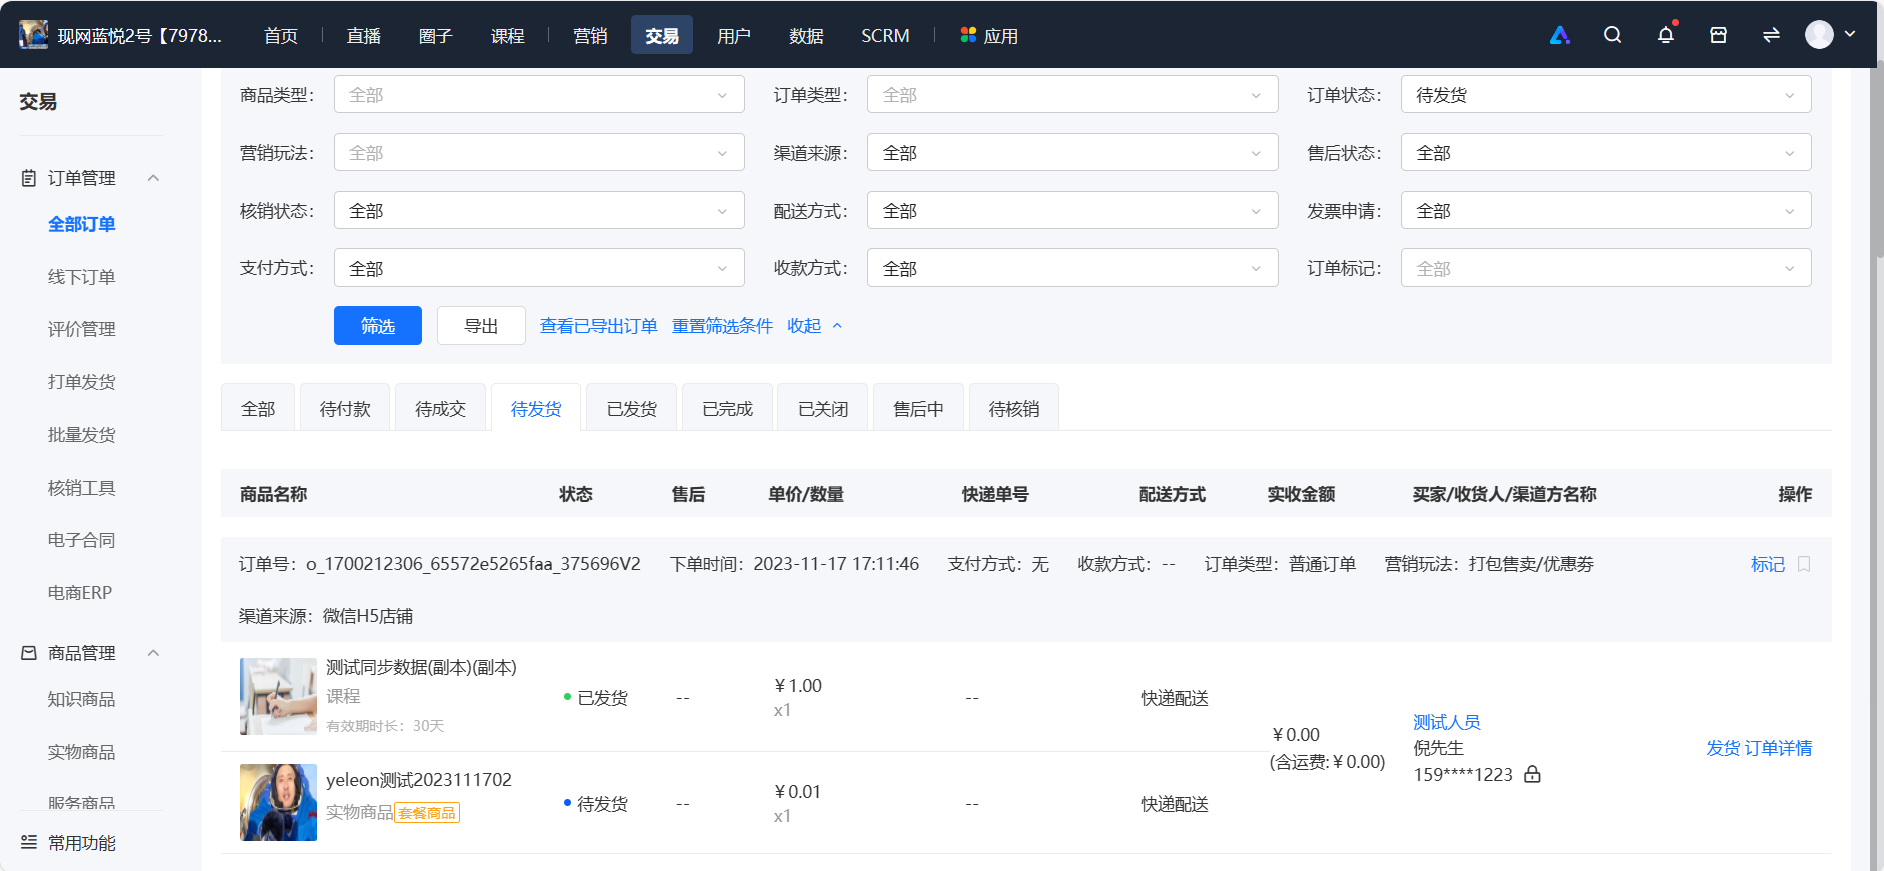Image resolution: width=1884 pixels, height=871 pixels.
Task: Click the colorful 应用 apps icon
Action: pos(968,35)
